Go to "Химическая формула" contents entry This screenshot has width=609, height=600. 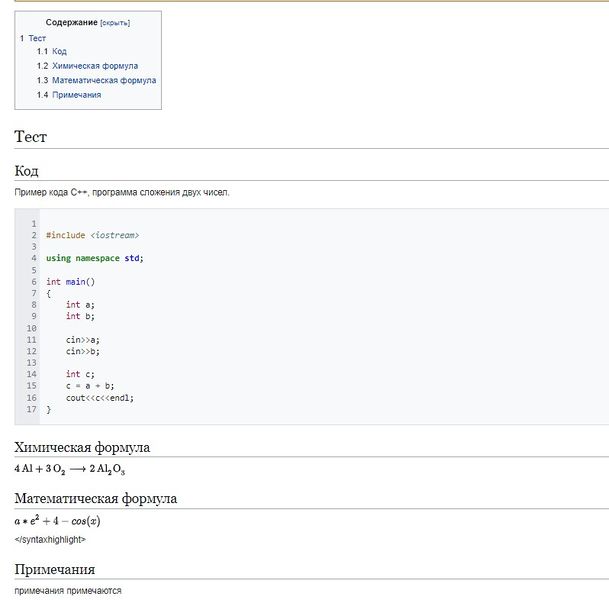click(x=94, y=66)
